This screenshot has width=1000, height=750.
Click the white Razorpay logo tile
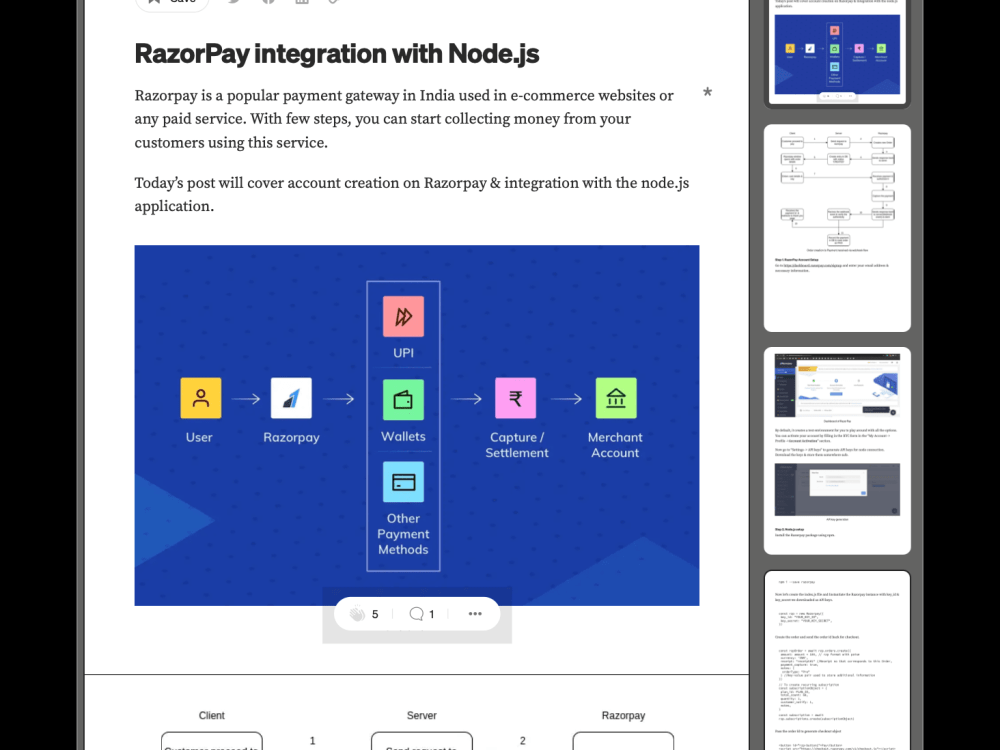pos(291,398)
